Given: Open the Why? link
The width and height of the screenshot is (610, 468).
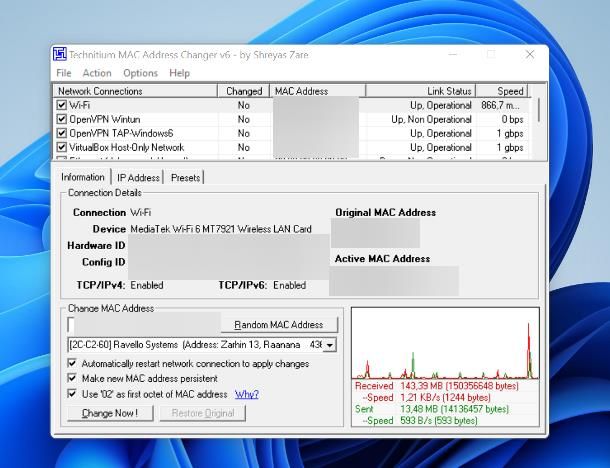Looking at the screenshot, I should point(247,394).
